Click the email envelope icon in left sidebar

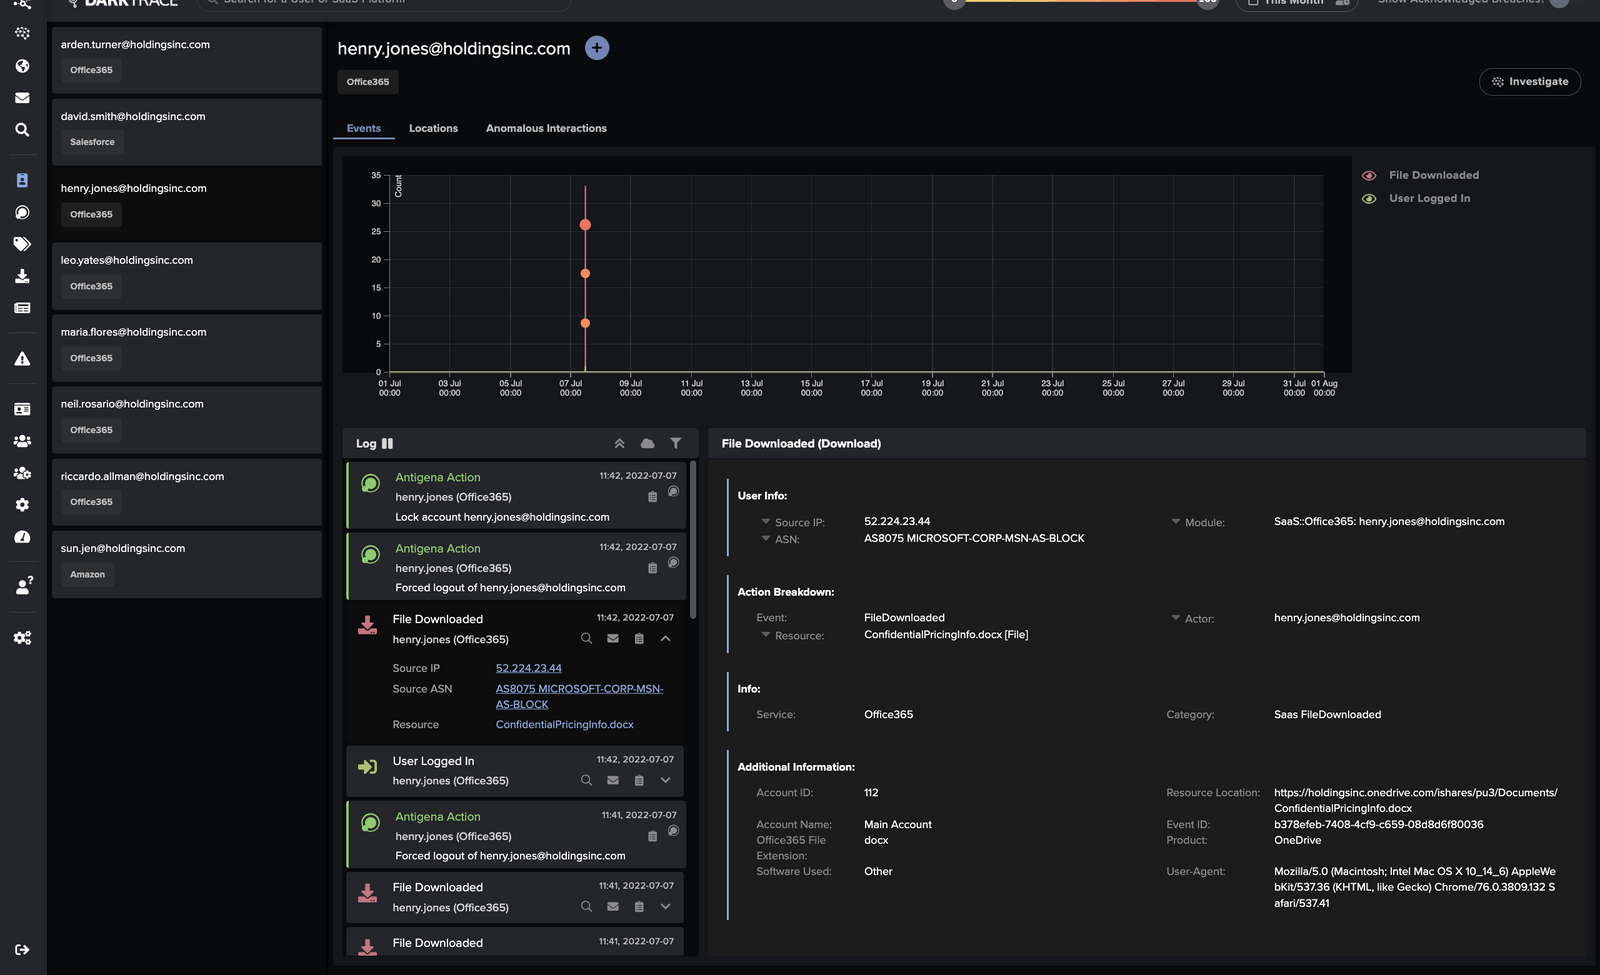click(x=22, y=98)
